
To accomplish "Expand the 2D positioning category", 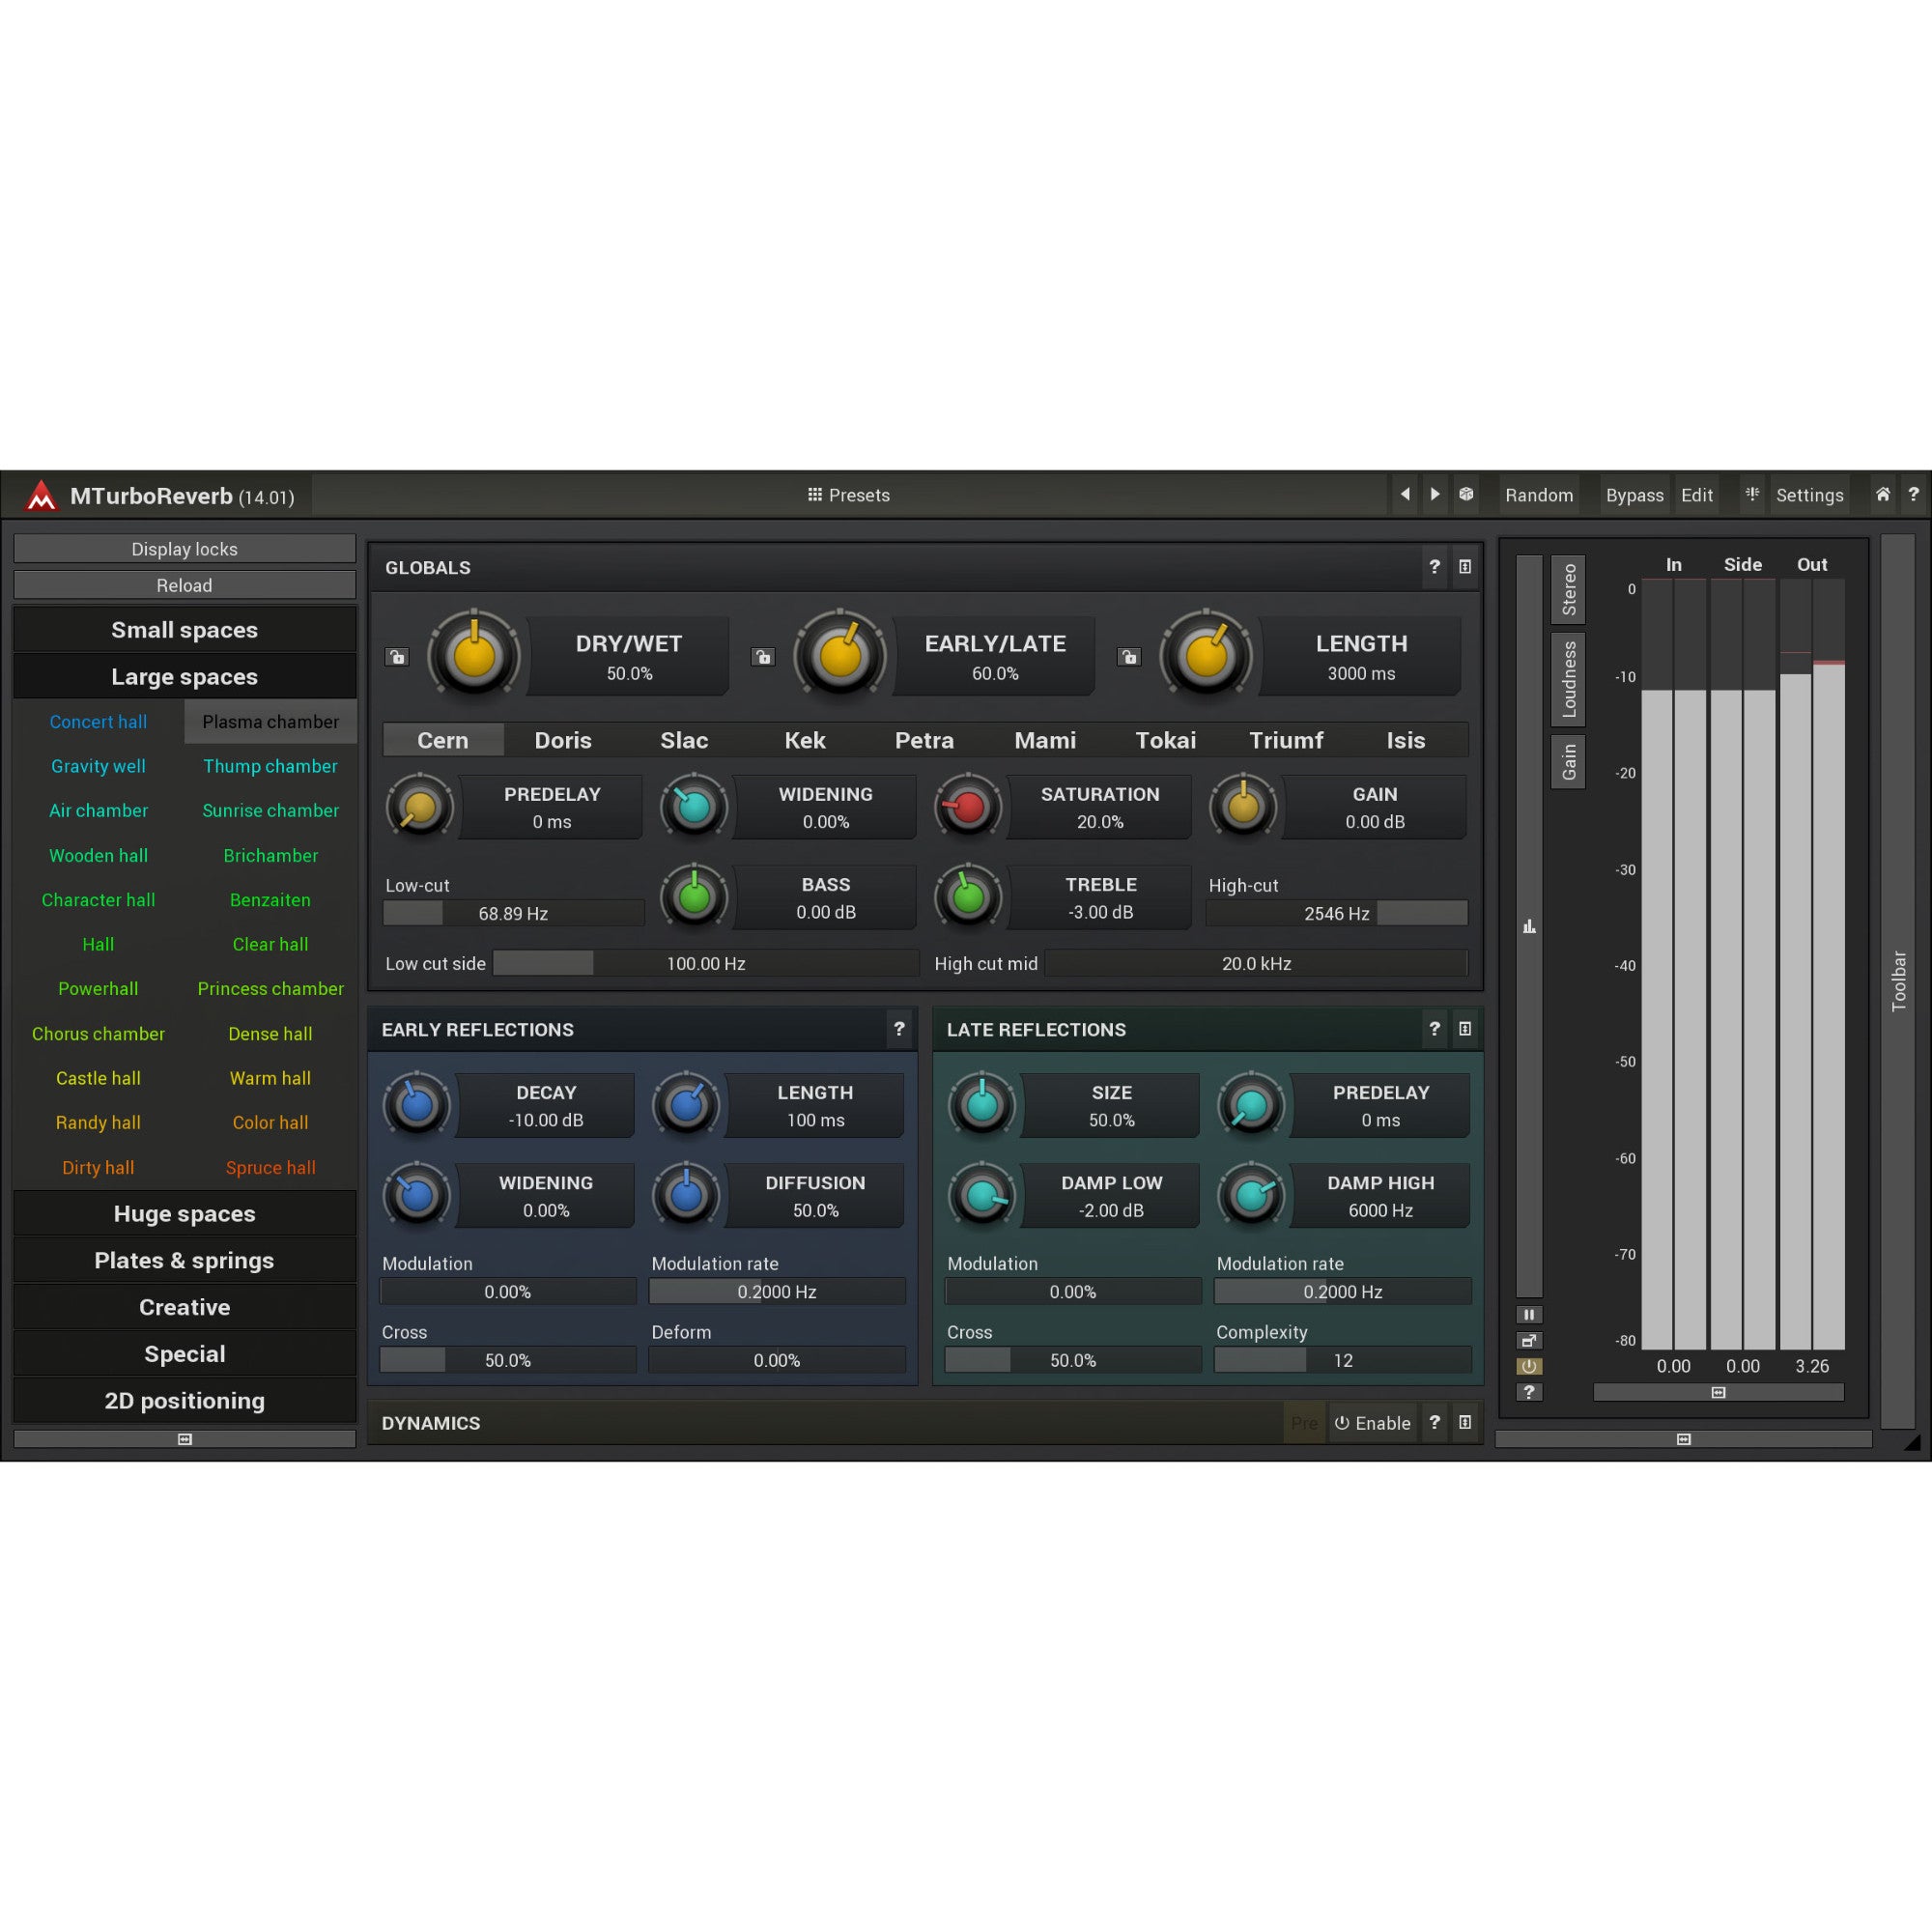I will pos(185,1401).
